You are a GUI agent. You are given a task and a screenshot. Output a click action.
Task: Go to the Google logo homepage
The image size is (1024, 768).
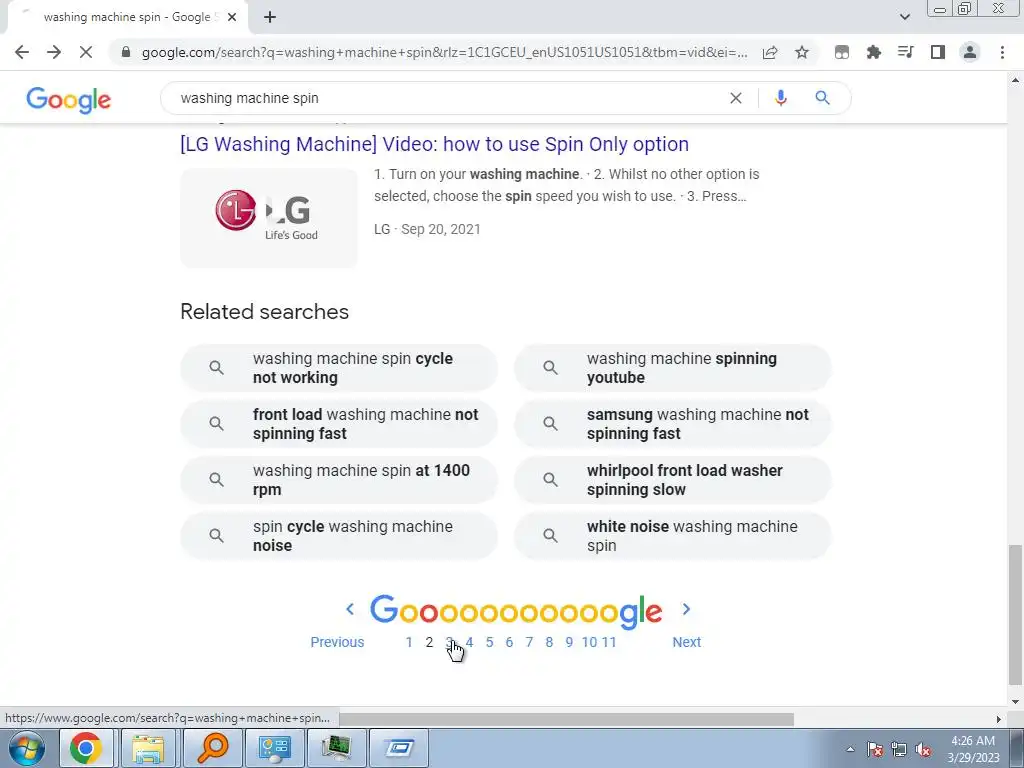coord(69,100)
